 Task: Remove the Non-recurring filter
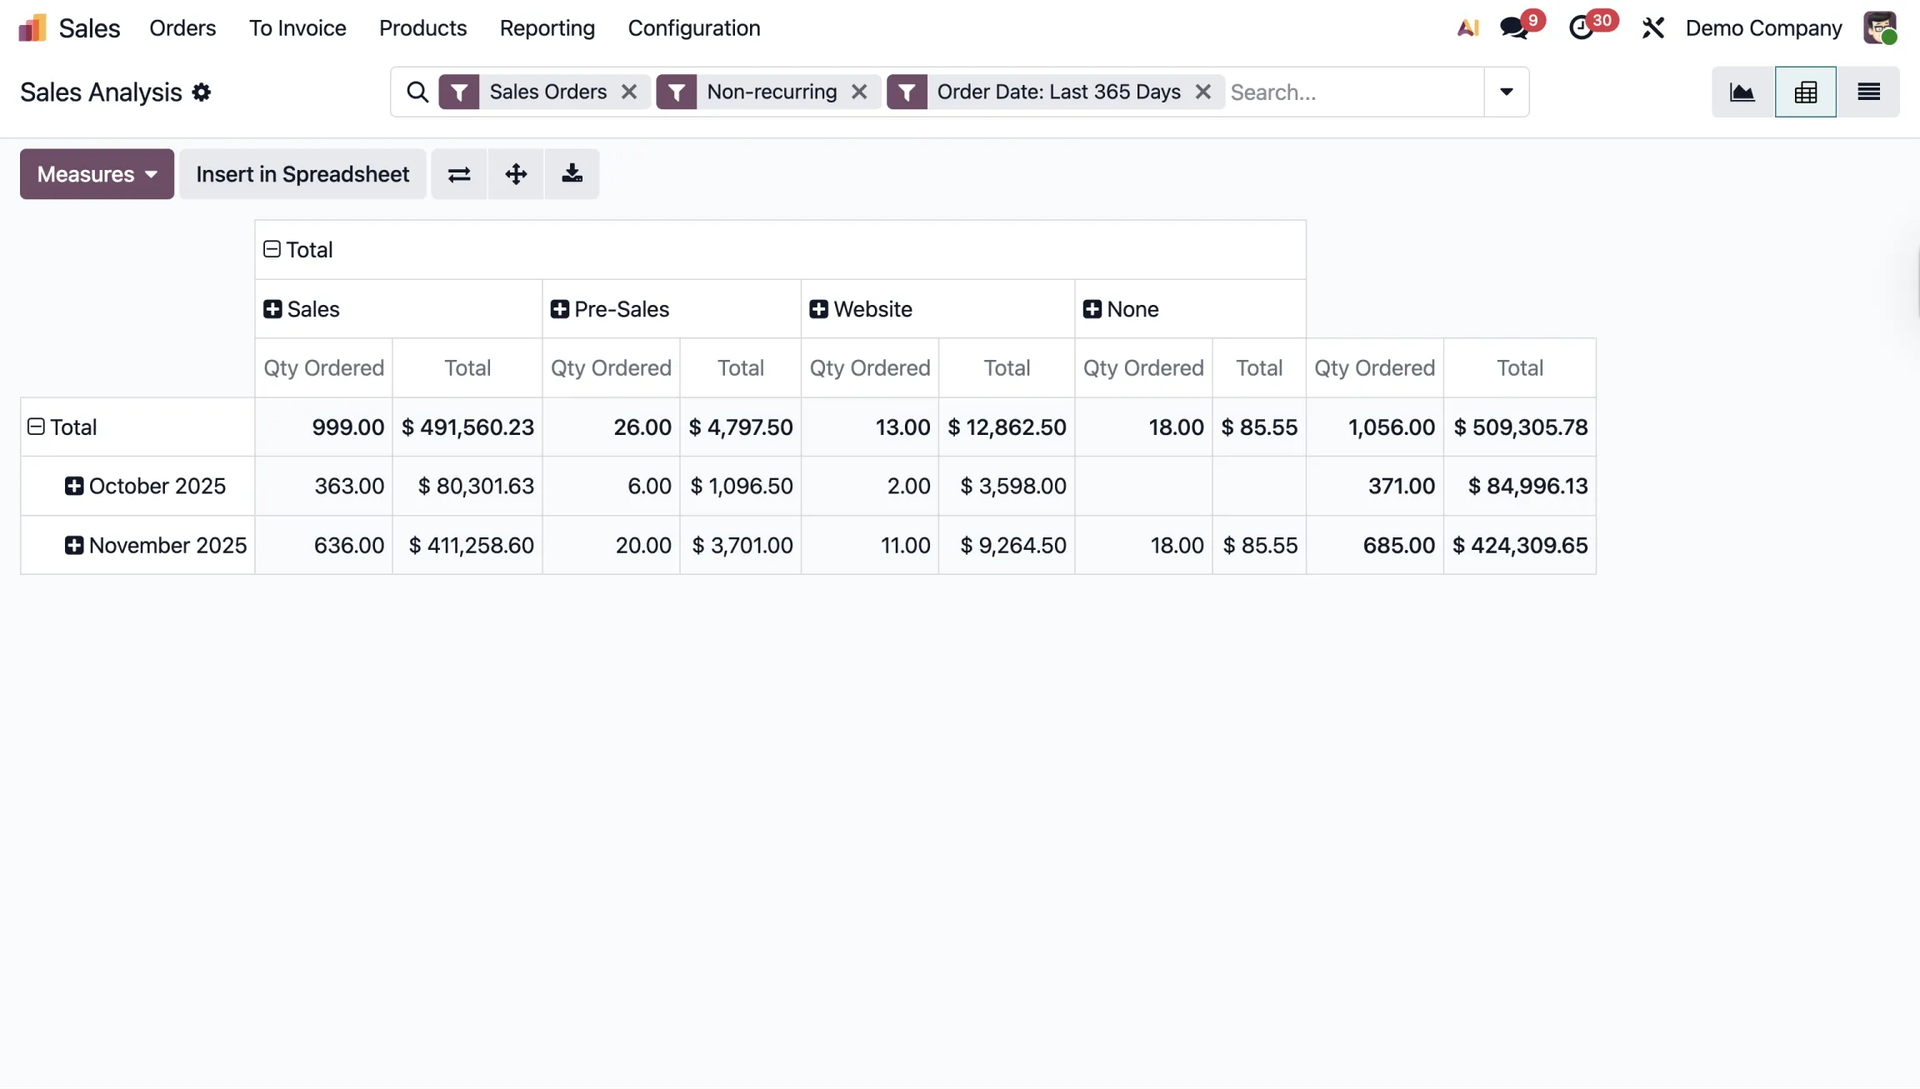click(859, 92)
